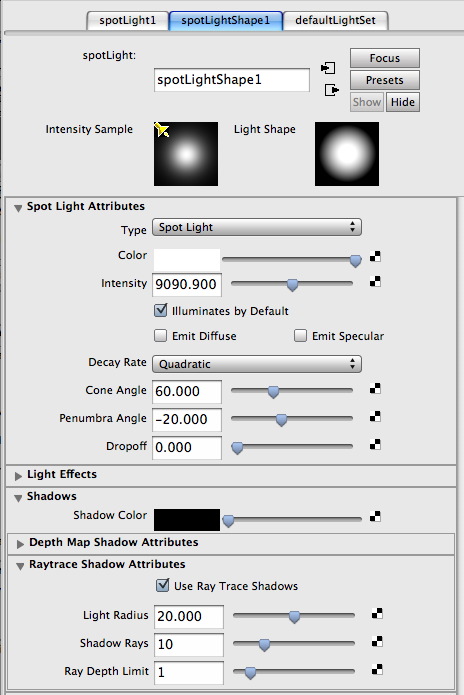Click the Focus button

[385, 58]
